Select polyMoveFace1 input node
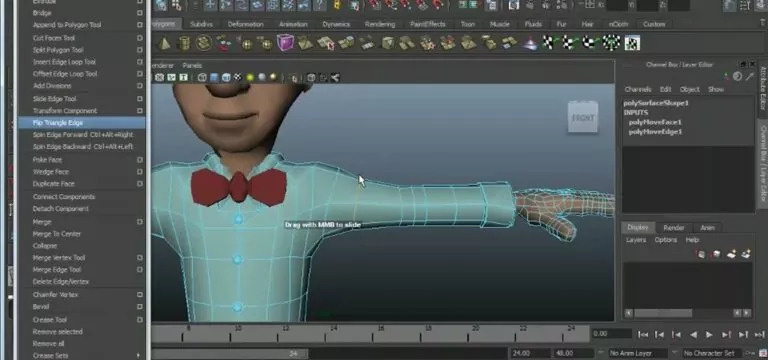768x360 pixels. click(x=655, y=122)
